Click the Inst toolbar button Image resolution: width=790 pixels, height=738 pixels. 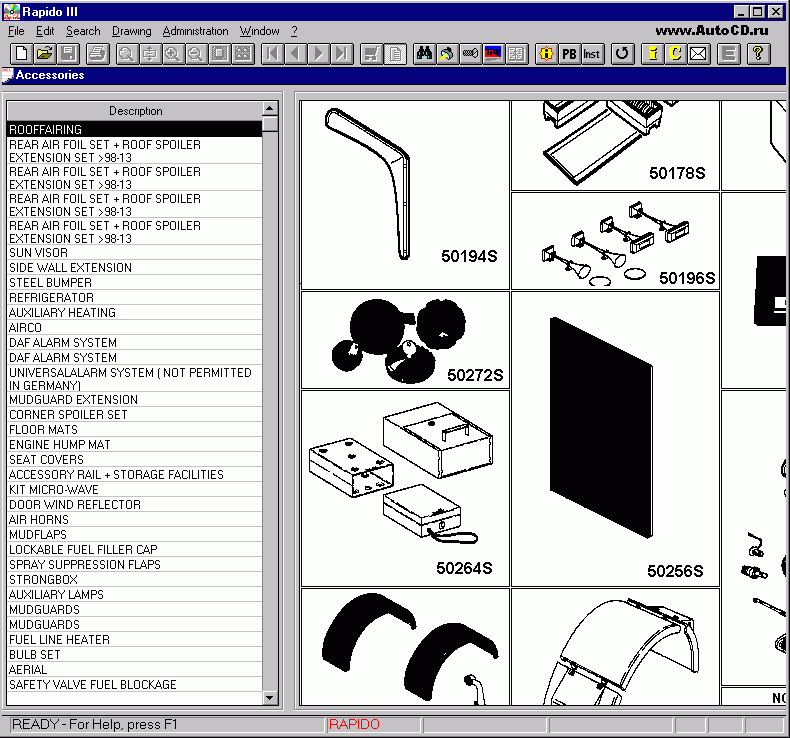[x=592, y=53]
